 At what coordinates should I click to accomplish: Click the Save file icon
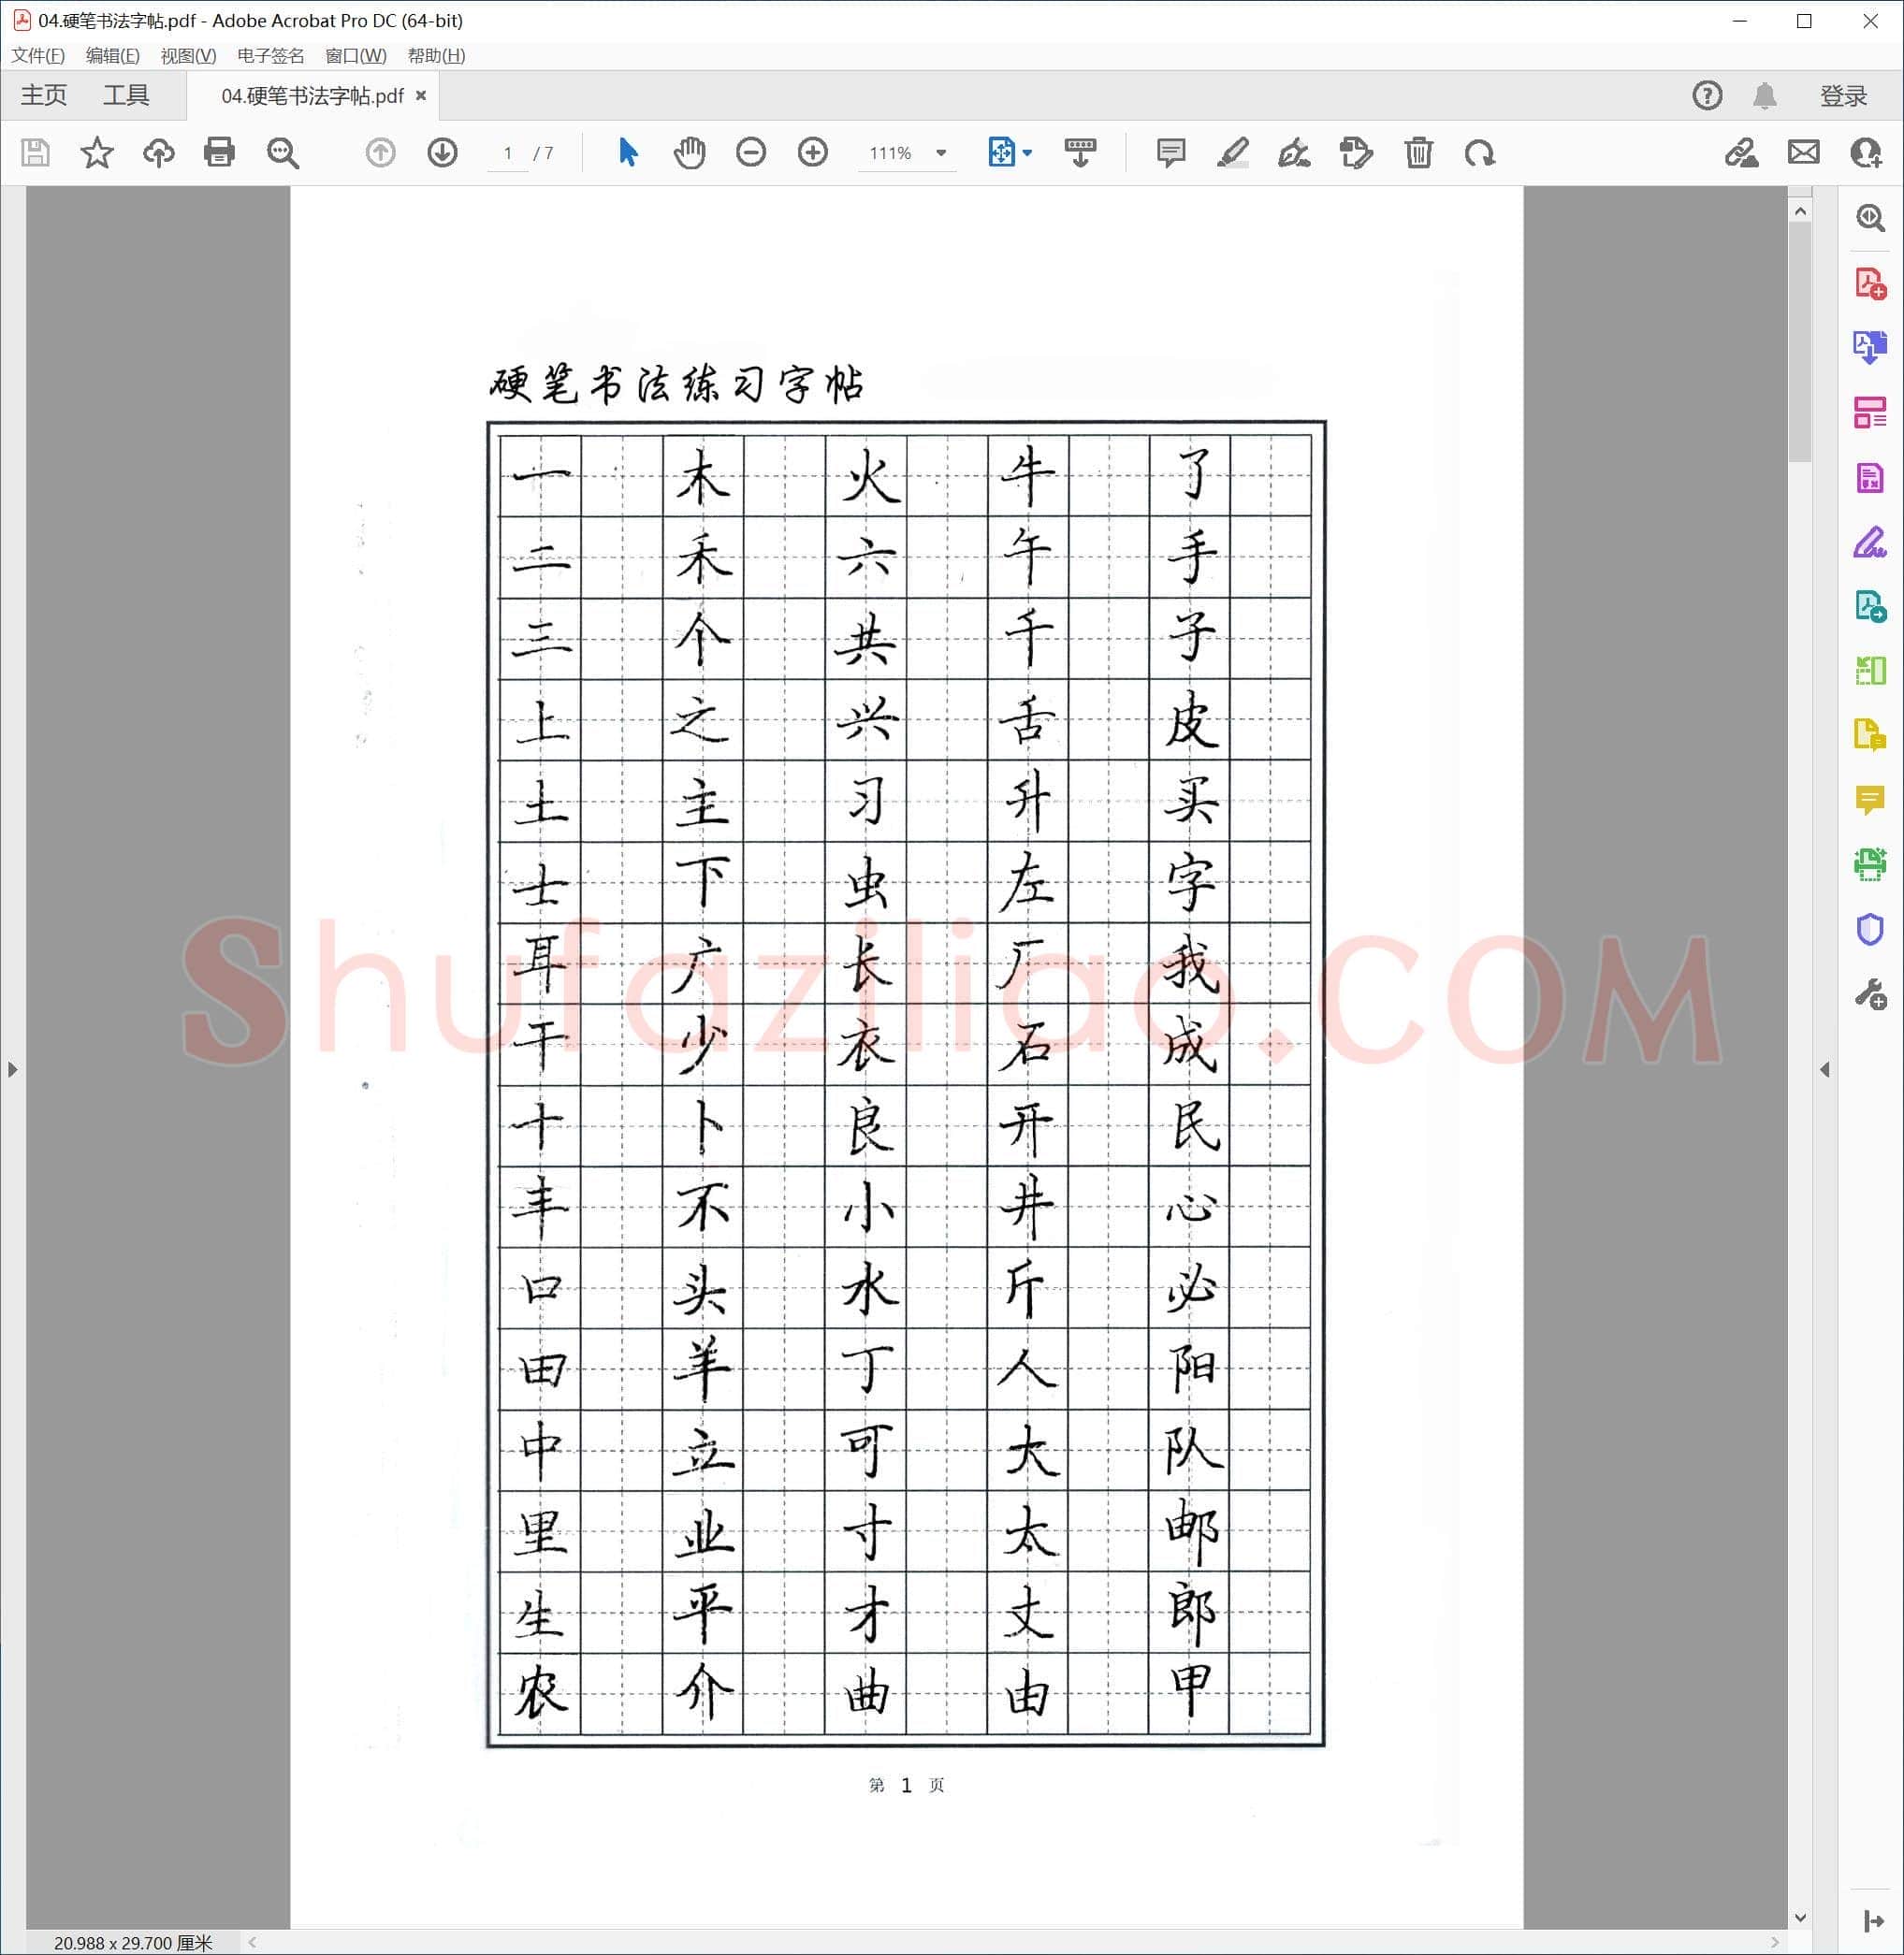tap(36, 153)
